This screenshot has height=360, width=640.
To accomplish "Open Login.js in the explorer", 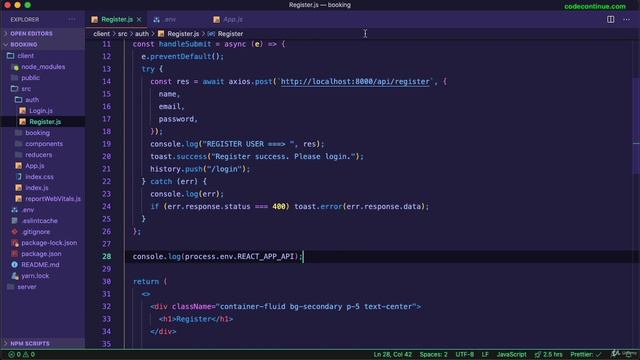I will [41, 111].
